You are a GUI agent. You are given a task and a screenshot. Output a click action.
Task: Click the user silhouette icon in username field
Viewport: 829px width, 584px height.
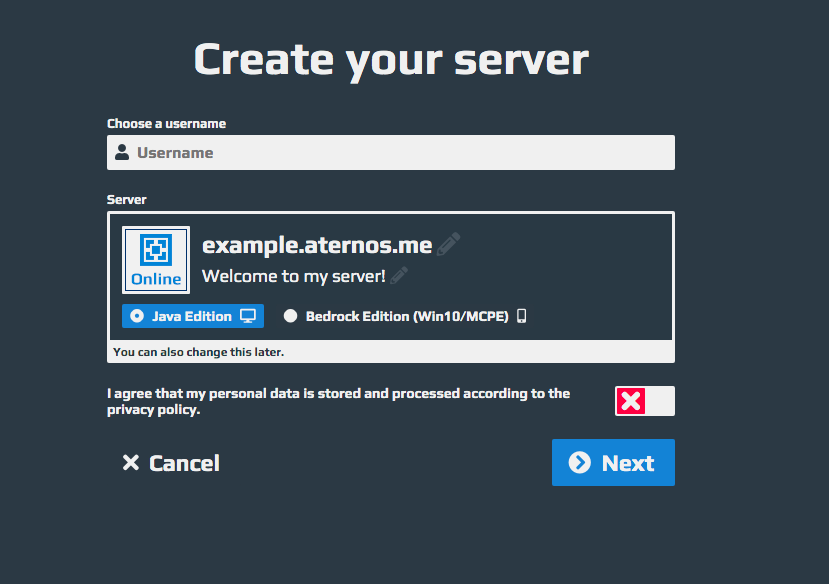pyautogui.click(x=122, y=152)
